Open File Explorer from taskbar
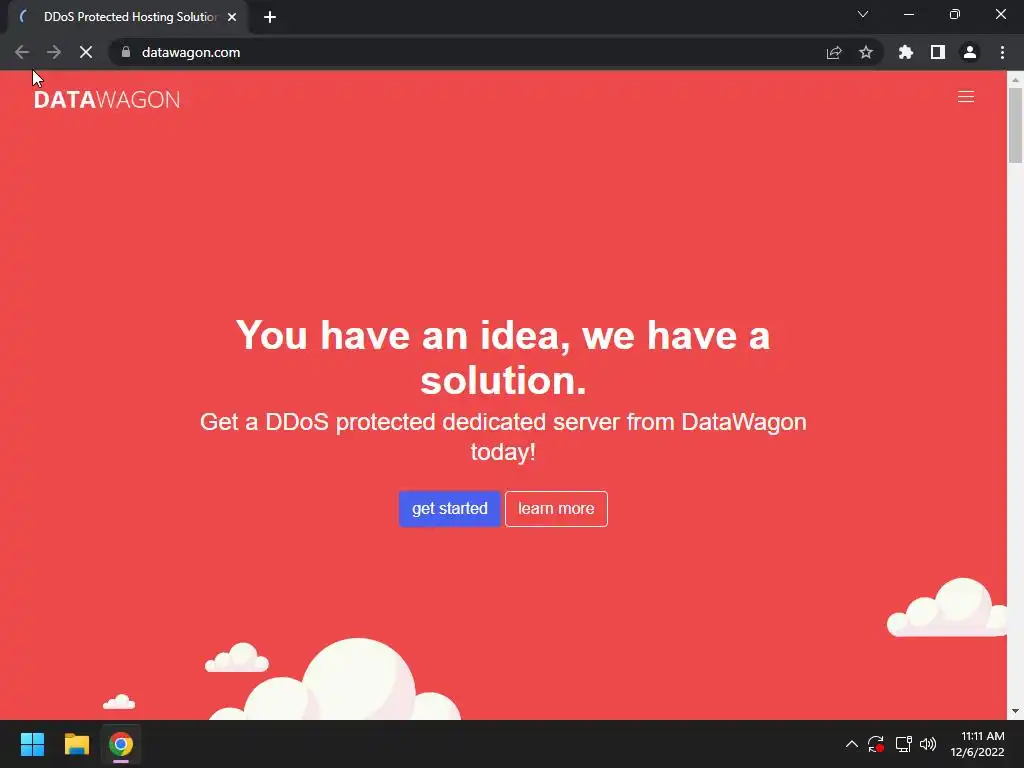The height and width of the screenshot is (768, 1024). tap(76, 744)
